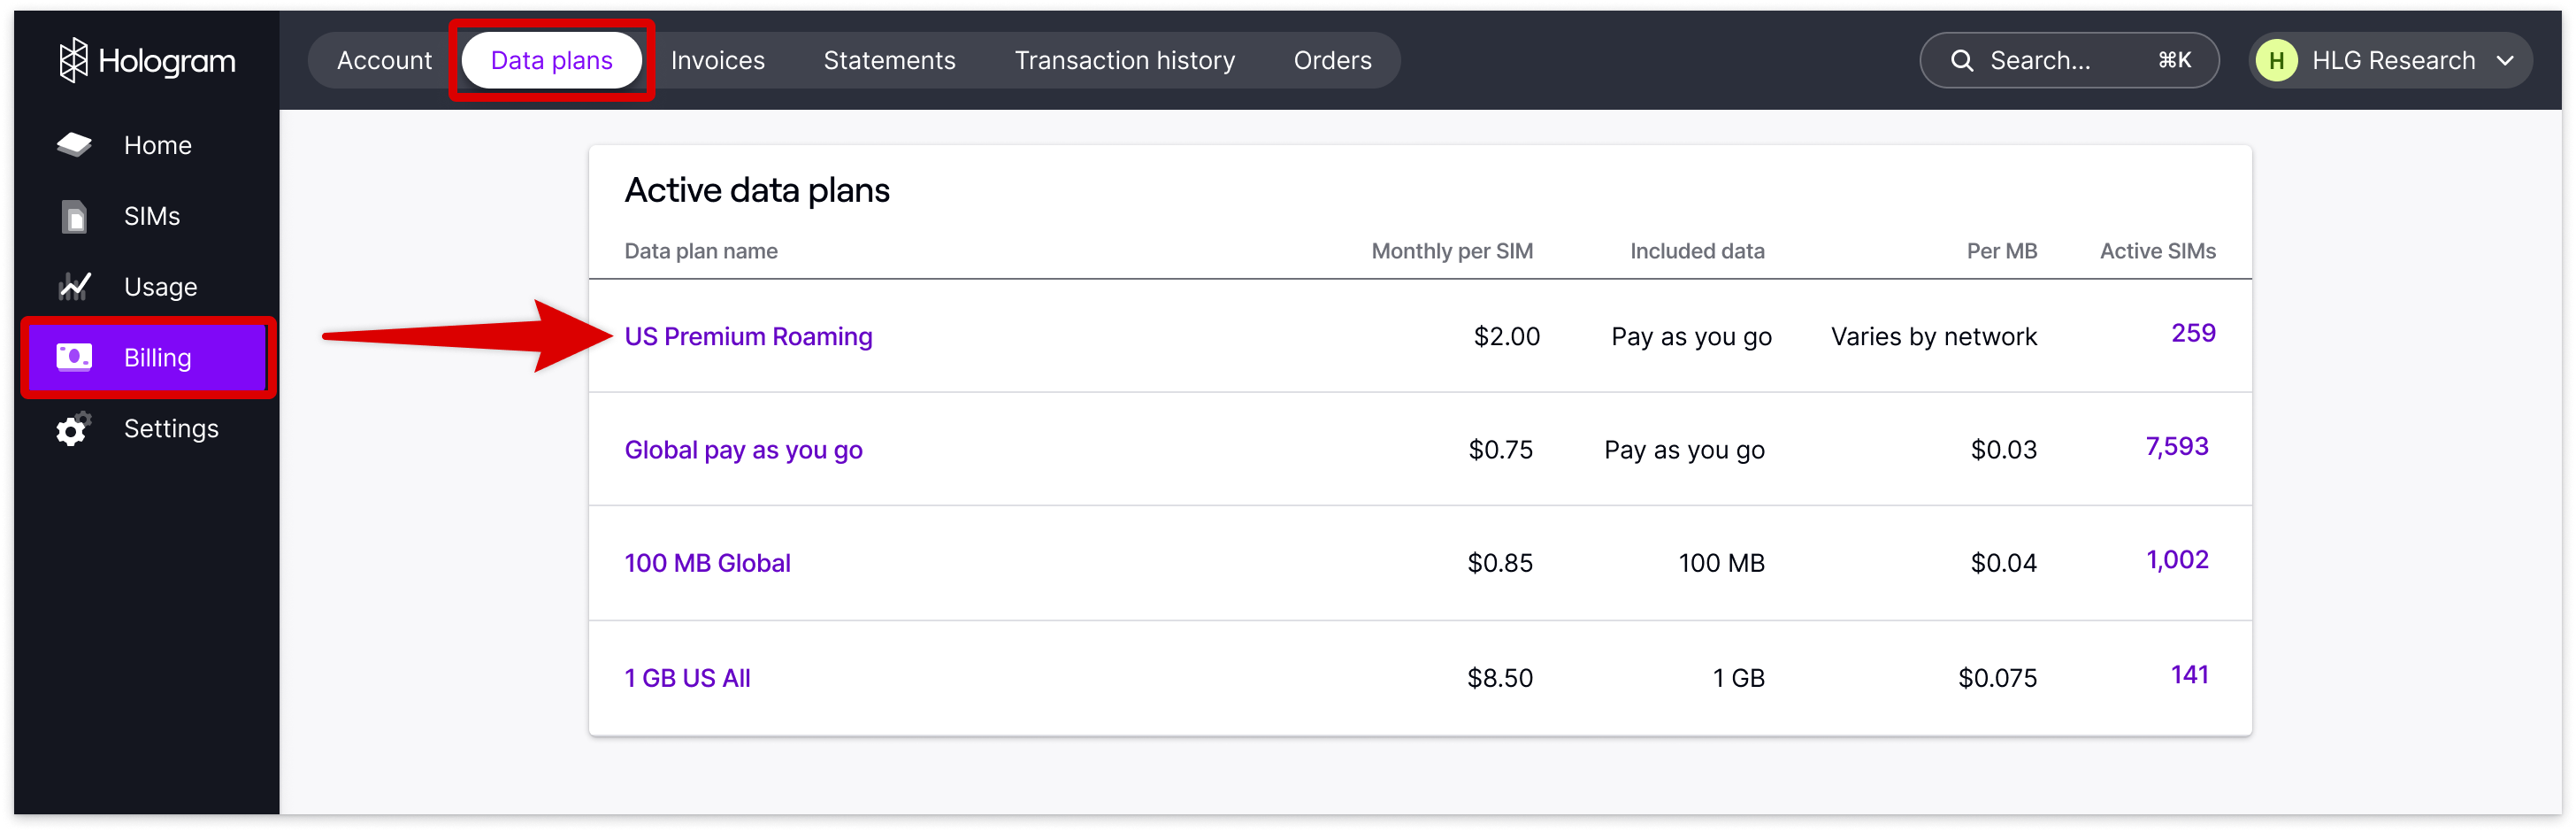2576x832 pixels.
Task: Open the US Premium Roaming plan
Action: [748, 336]
